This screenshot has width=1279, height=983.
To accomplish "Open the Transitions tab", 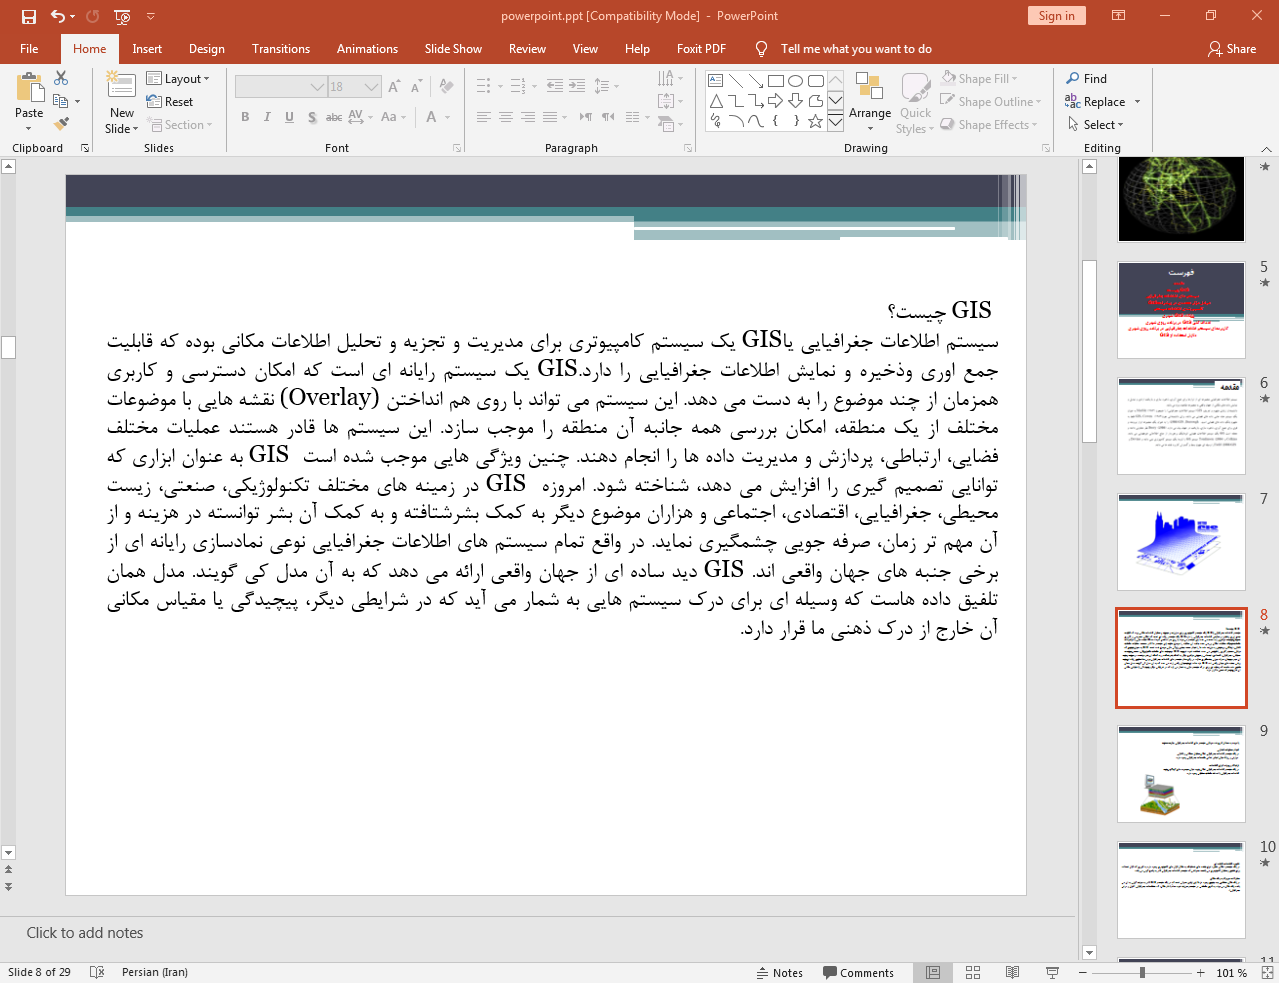I will click(x=281, y=49).
